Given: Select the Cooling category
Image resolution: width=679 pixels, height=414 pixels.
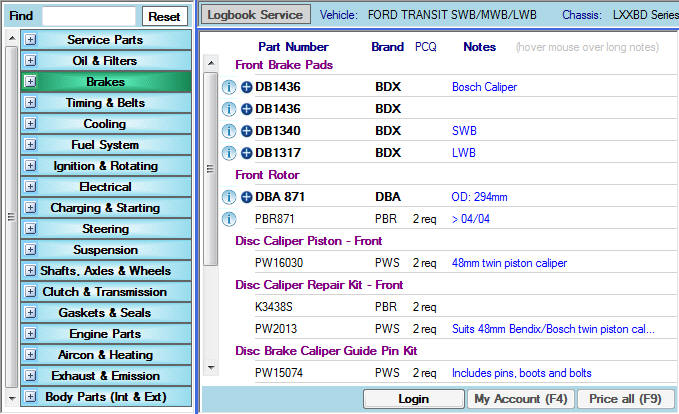Looking at the screenshot, I should [105, 124].
